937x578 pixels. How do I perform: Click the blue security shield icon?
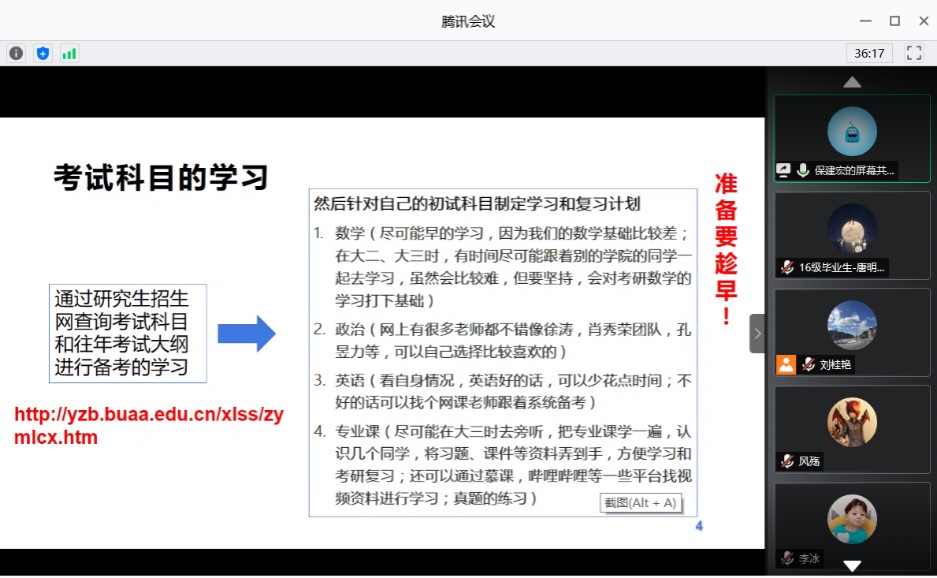point(42,53)
